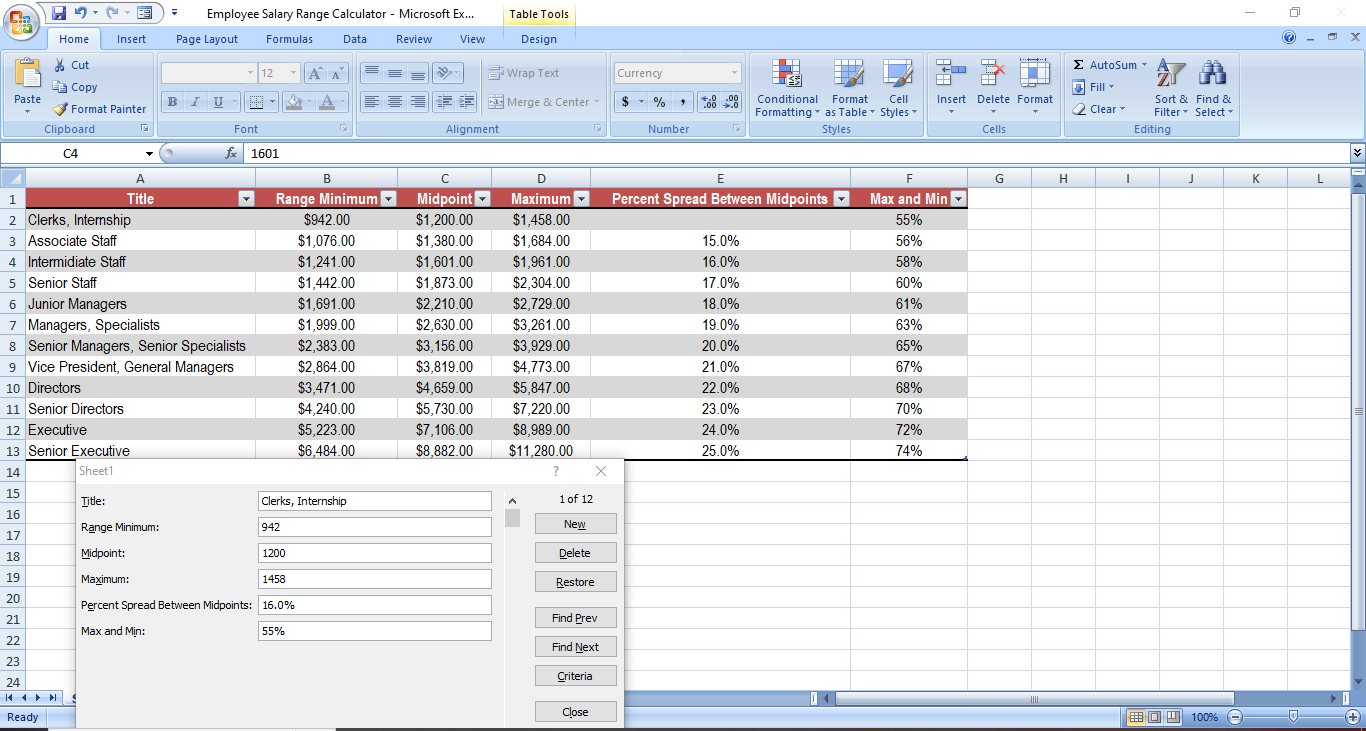
Task: Open Conditional Formatting options
Action: pos(787,88)
